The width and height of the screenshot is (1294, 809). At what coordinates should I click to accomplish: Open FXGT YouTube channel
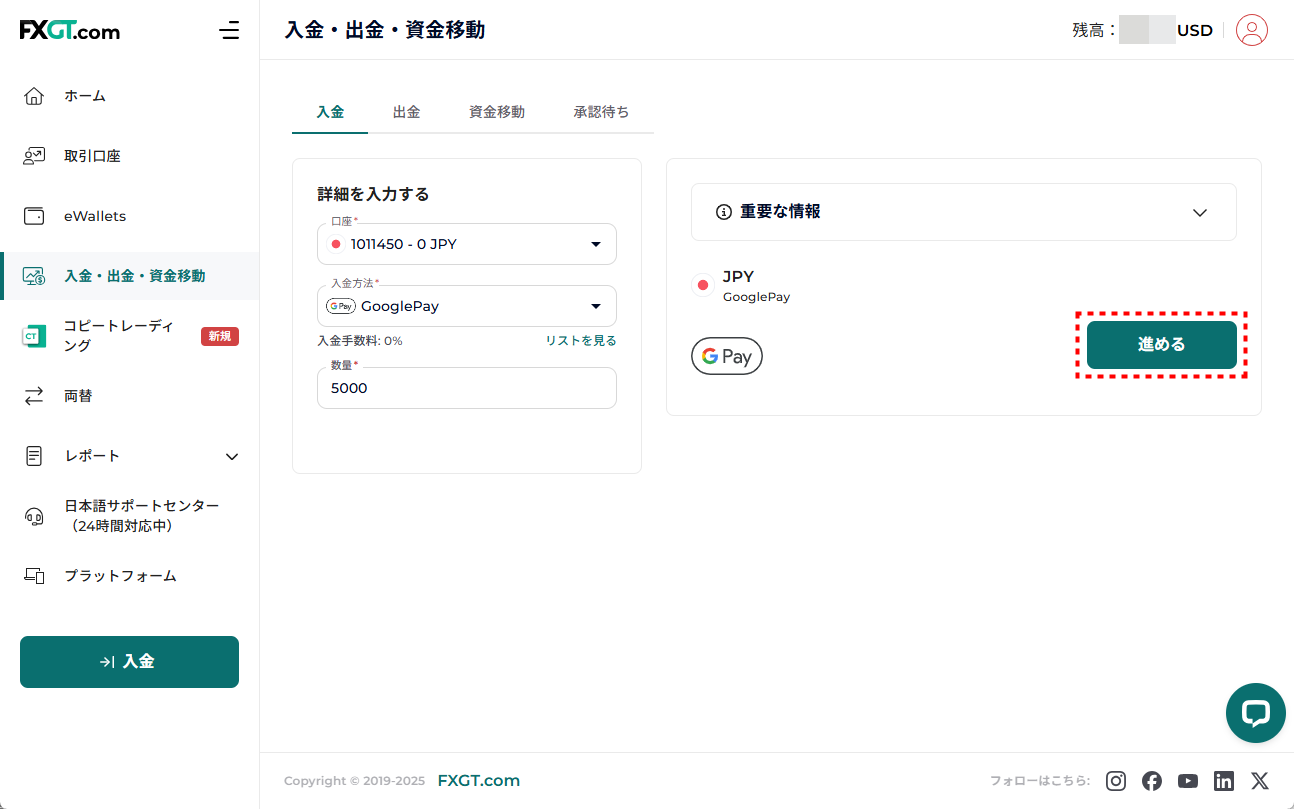point(1188,781)
